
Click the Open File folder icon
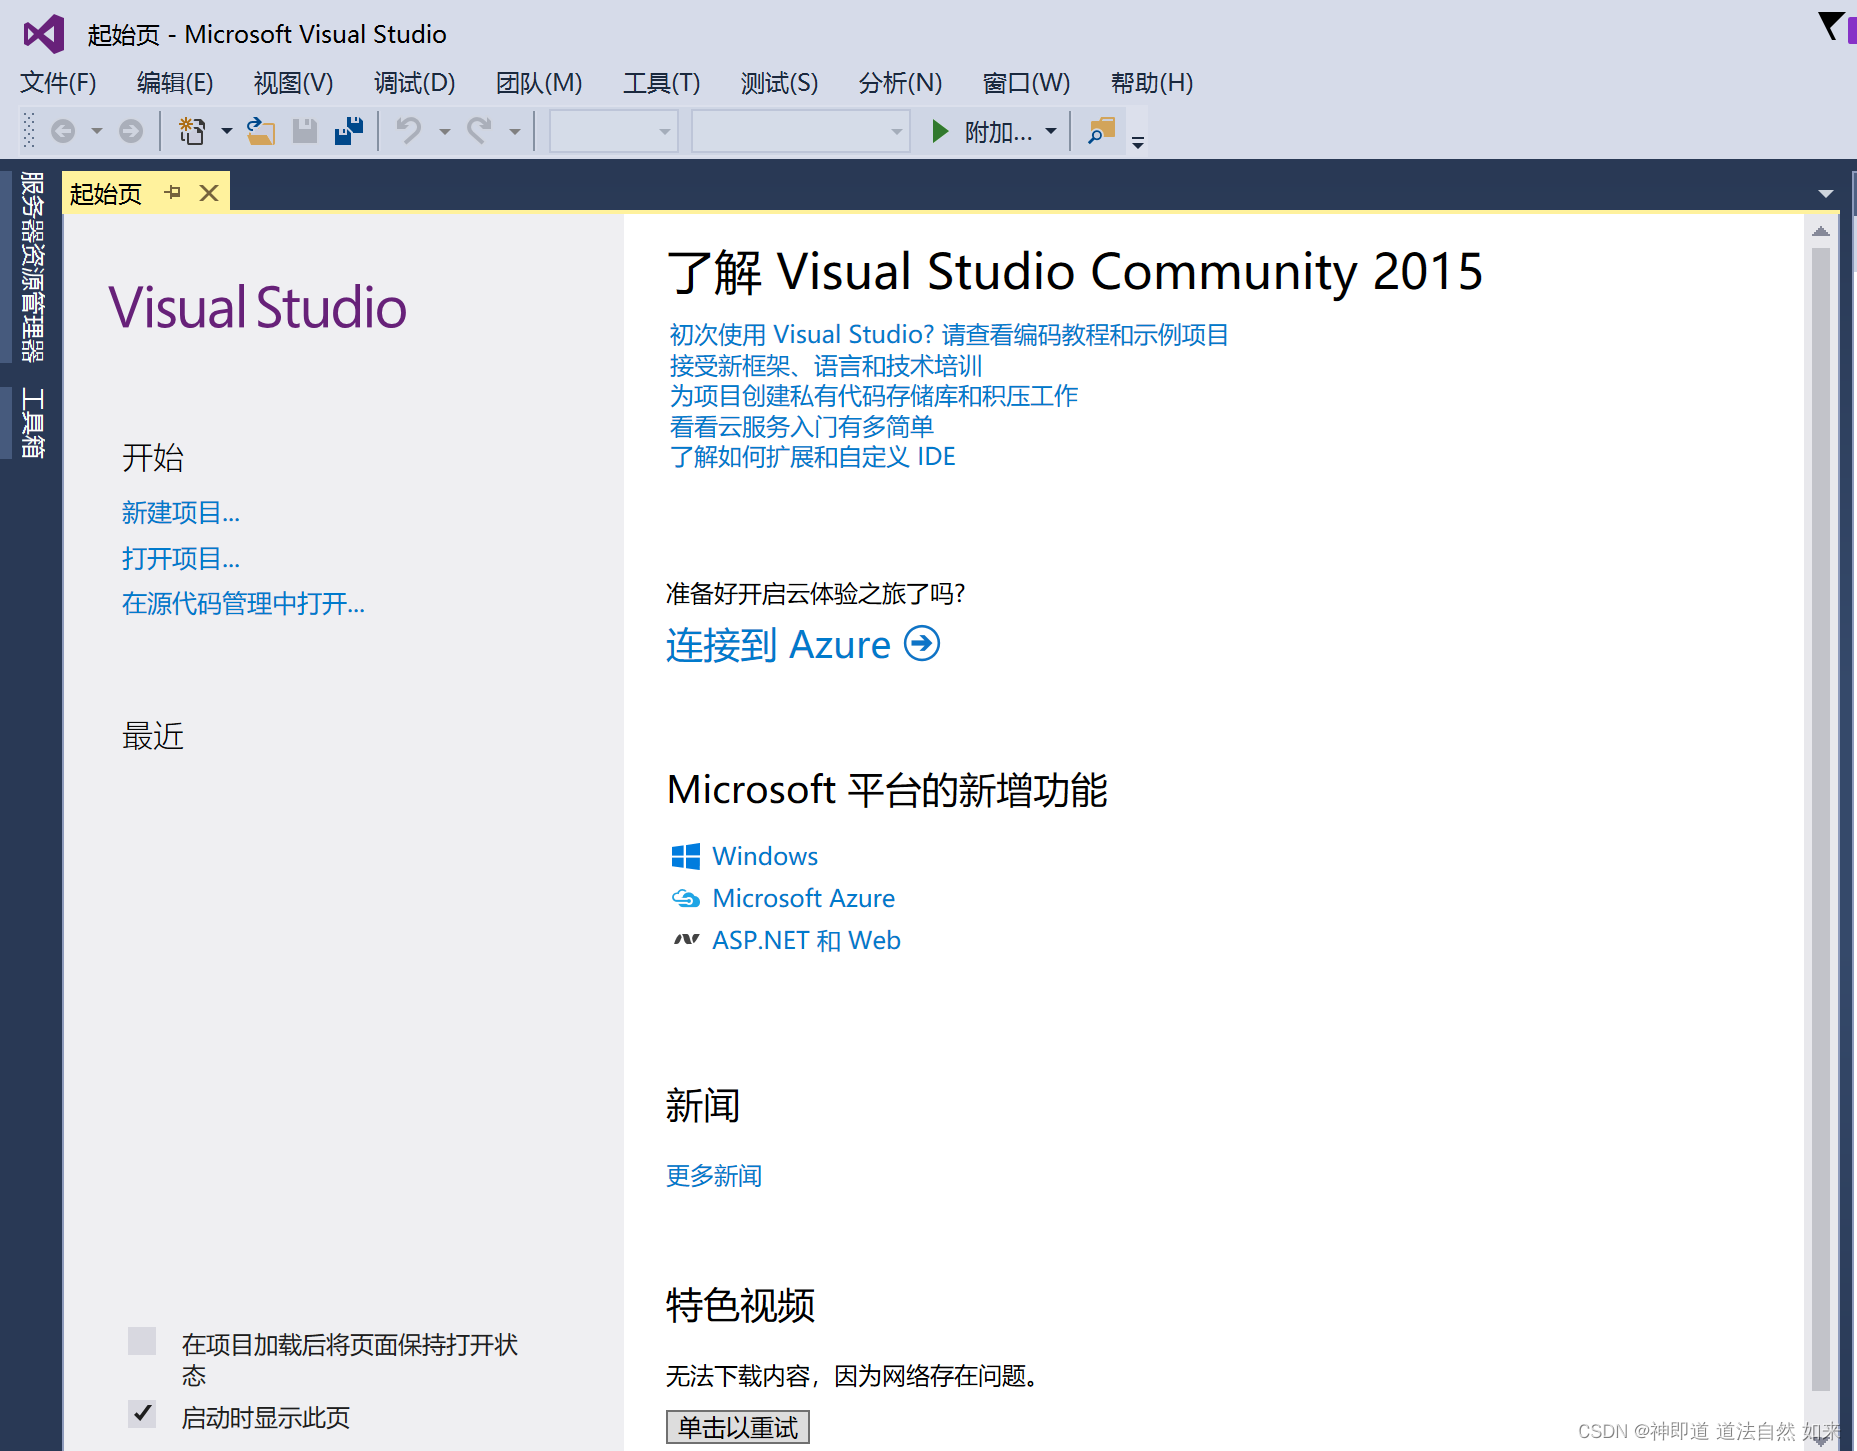[261, 131]
